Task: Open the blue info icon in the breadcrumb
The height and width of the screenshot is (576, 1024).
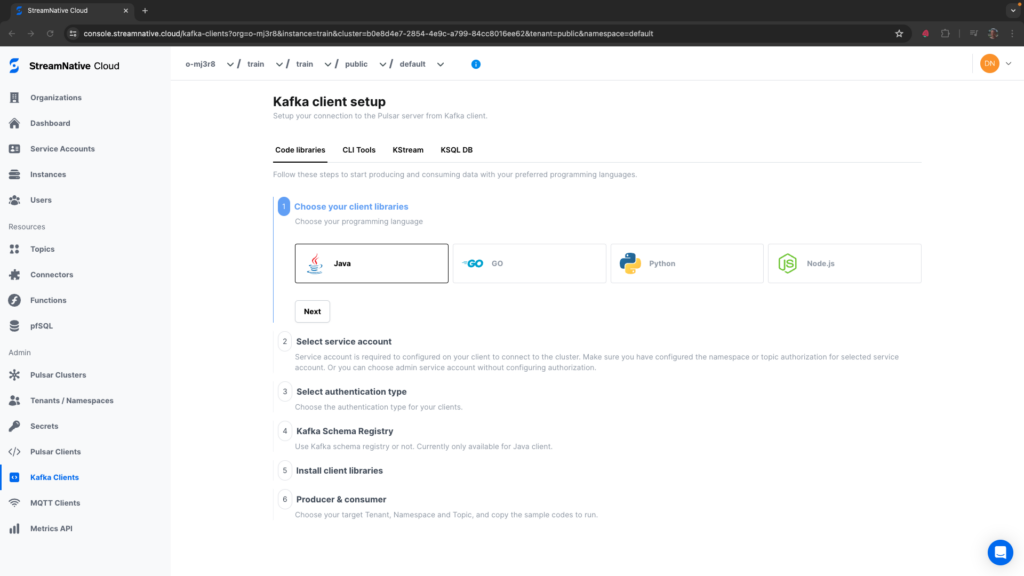Action: coord(475,64)
